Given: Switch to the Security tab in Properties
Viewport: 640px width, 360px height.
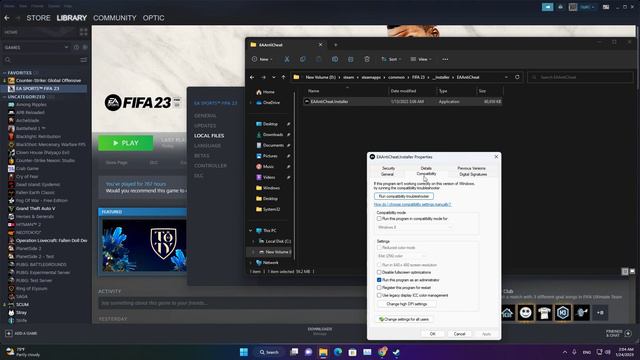Looking at the screenshot, I should tap(389, 168).
